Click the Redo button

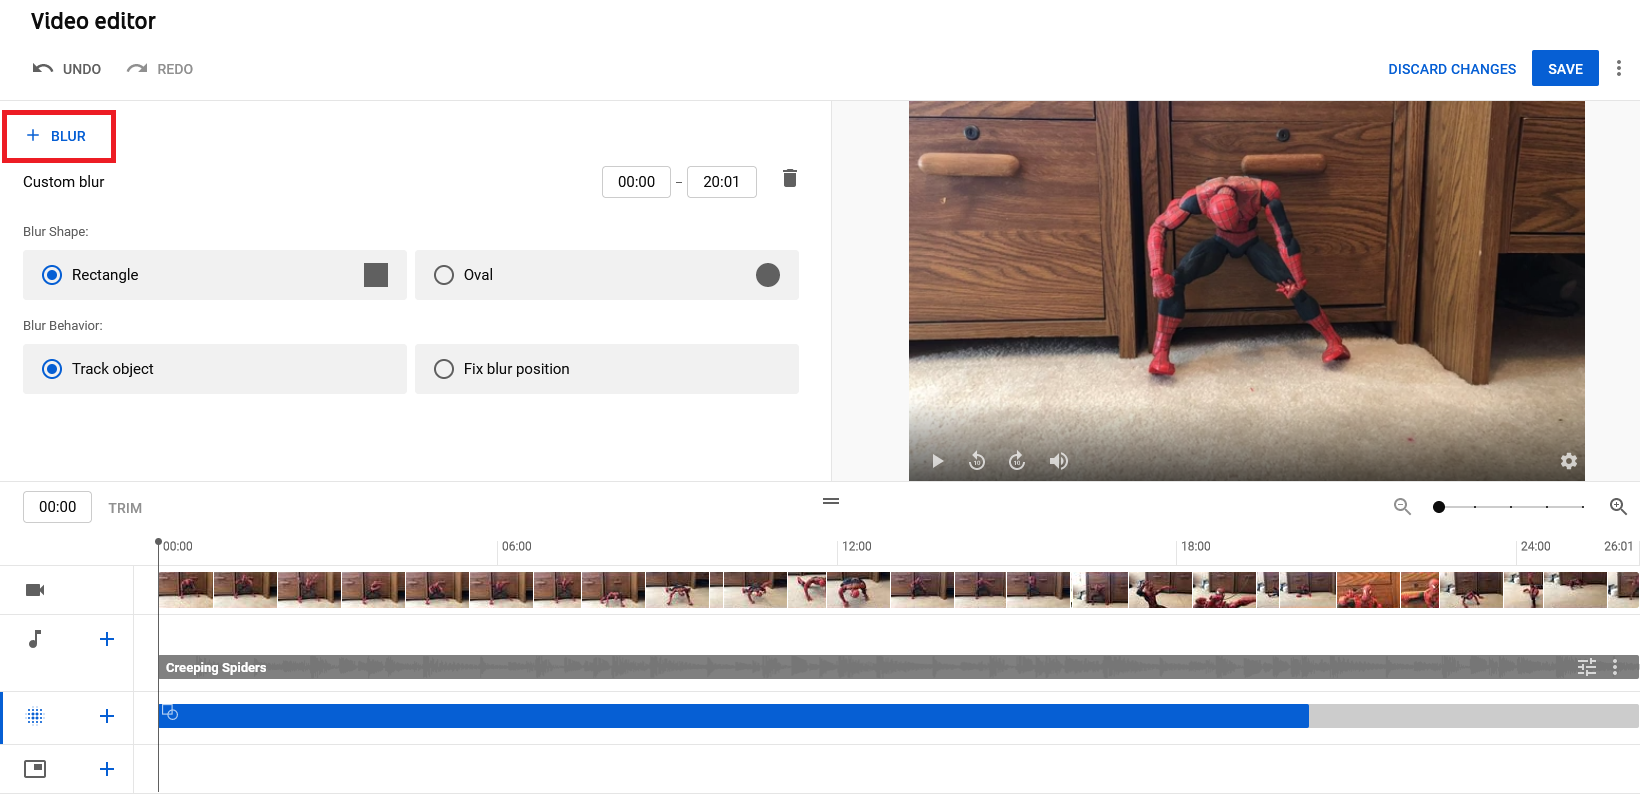point(160,69)
